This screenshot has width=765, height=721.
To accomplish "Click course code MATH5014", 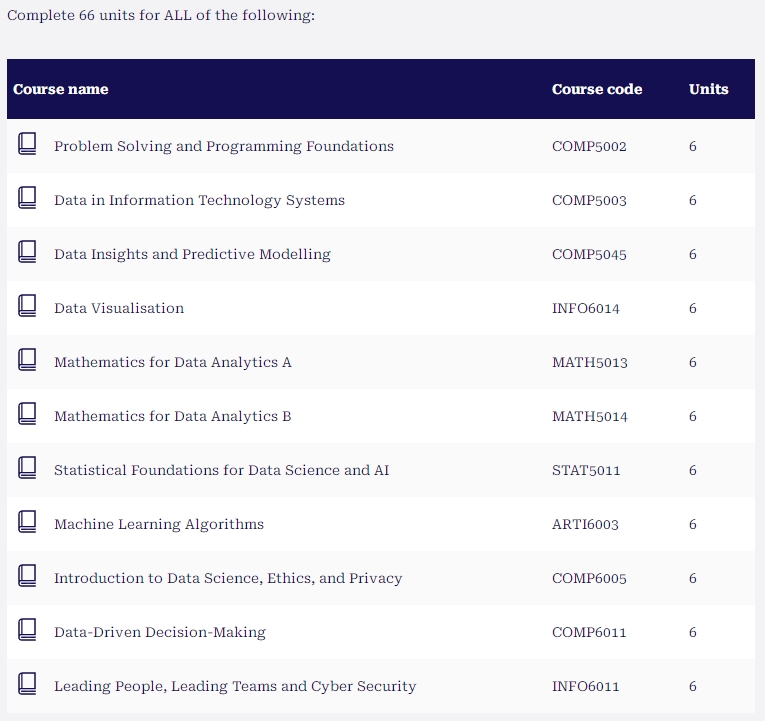I will click(589, 417).
